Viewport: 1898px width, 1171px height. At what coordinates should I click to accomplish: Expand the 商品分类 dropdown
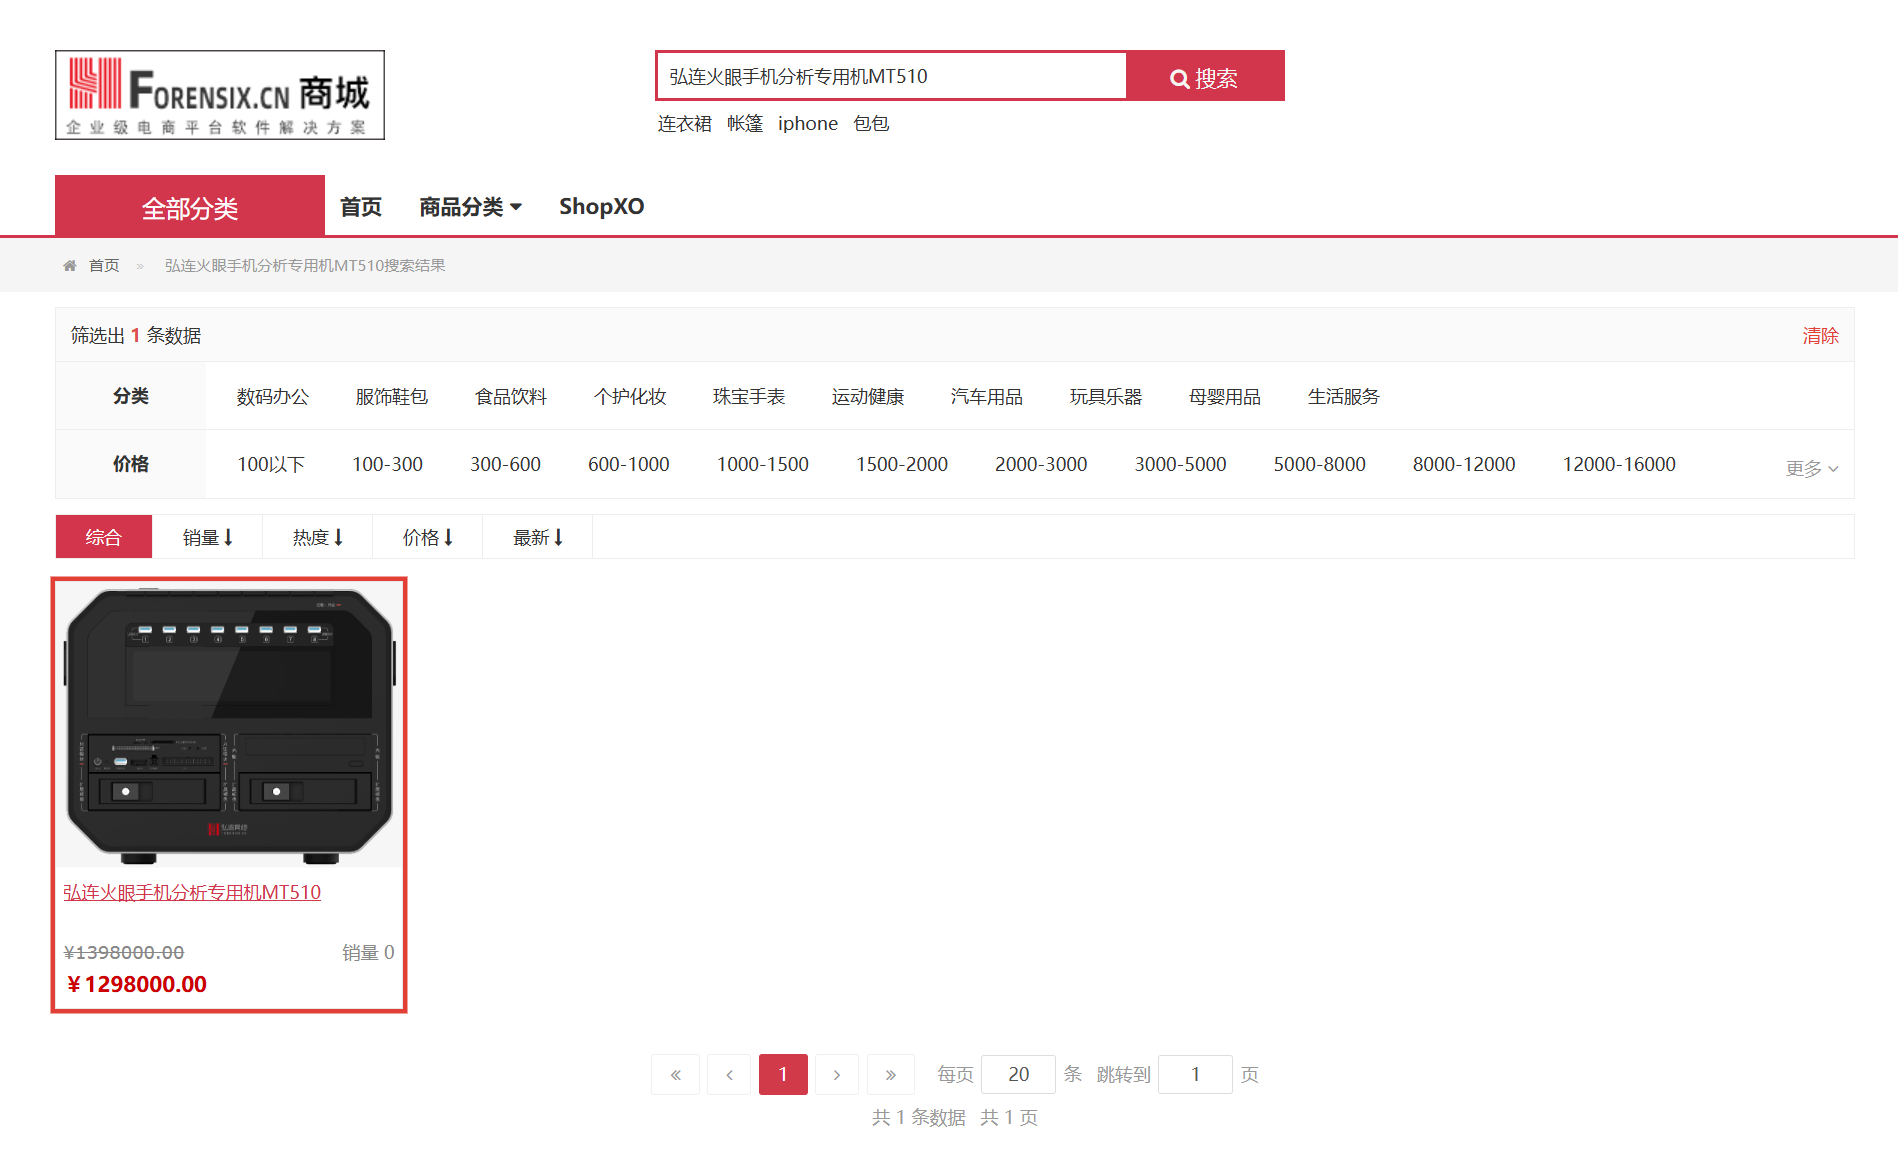[470, 207]
